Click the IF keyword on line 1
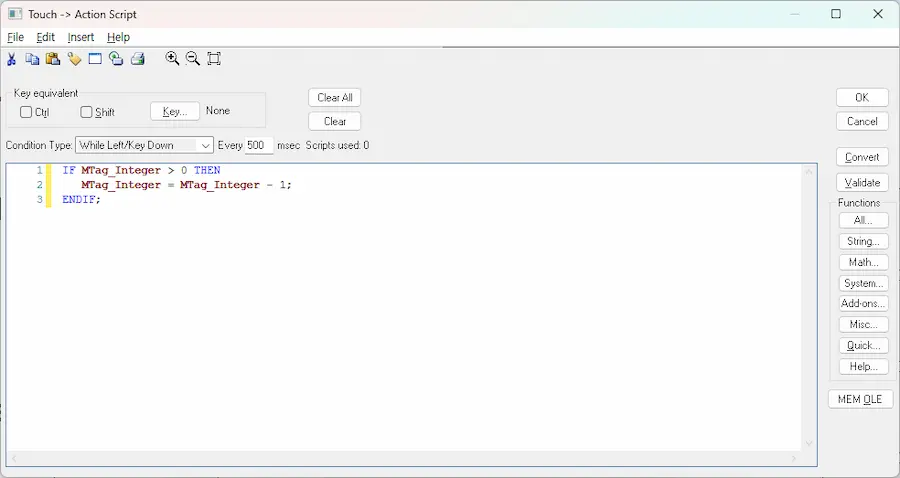Viewport: 900px width, 478px height. coord(69,170)
